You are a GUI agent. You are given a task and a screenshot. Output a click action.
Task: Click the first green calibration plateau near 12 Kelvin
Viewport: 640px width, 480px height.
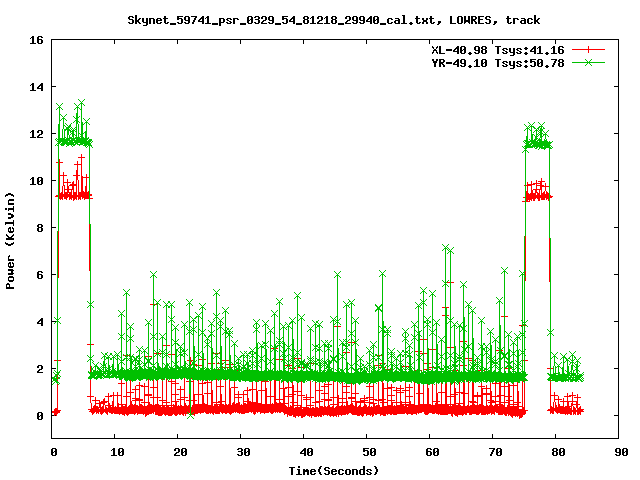click(x=74, y=141)
